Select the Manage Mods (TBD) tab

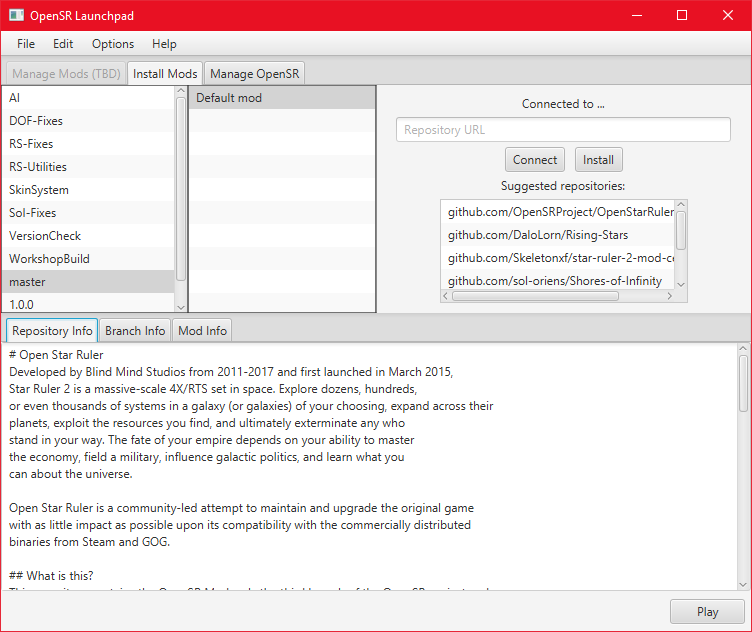coord(66,73)
